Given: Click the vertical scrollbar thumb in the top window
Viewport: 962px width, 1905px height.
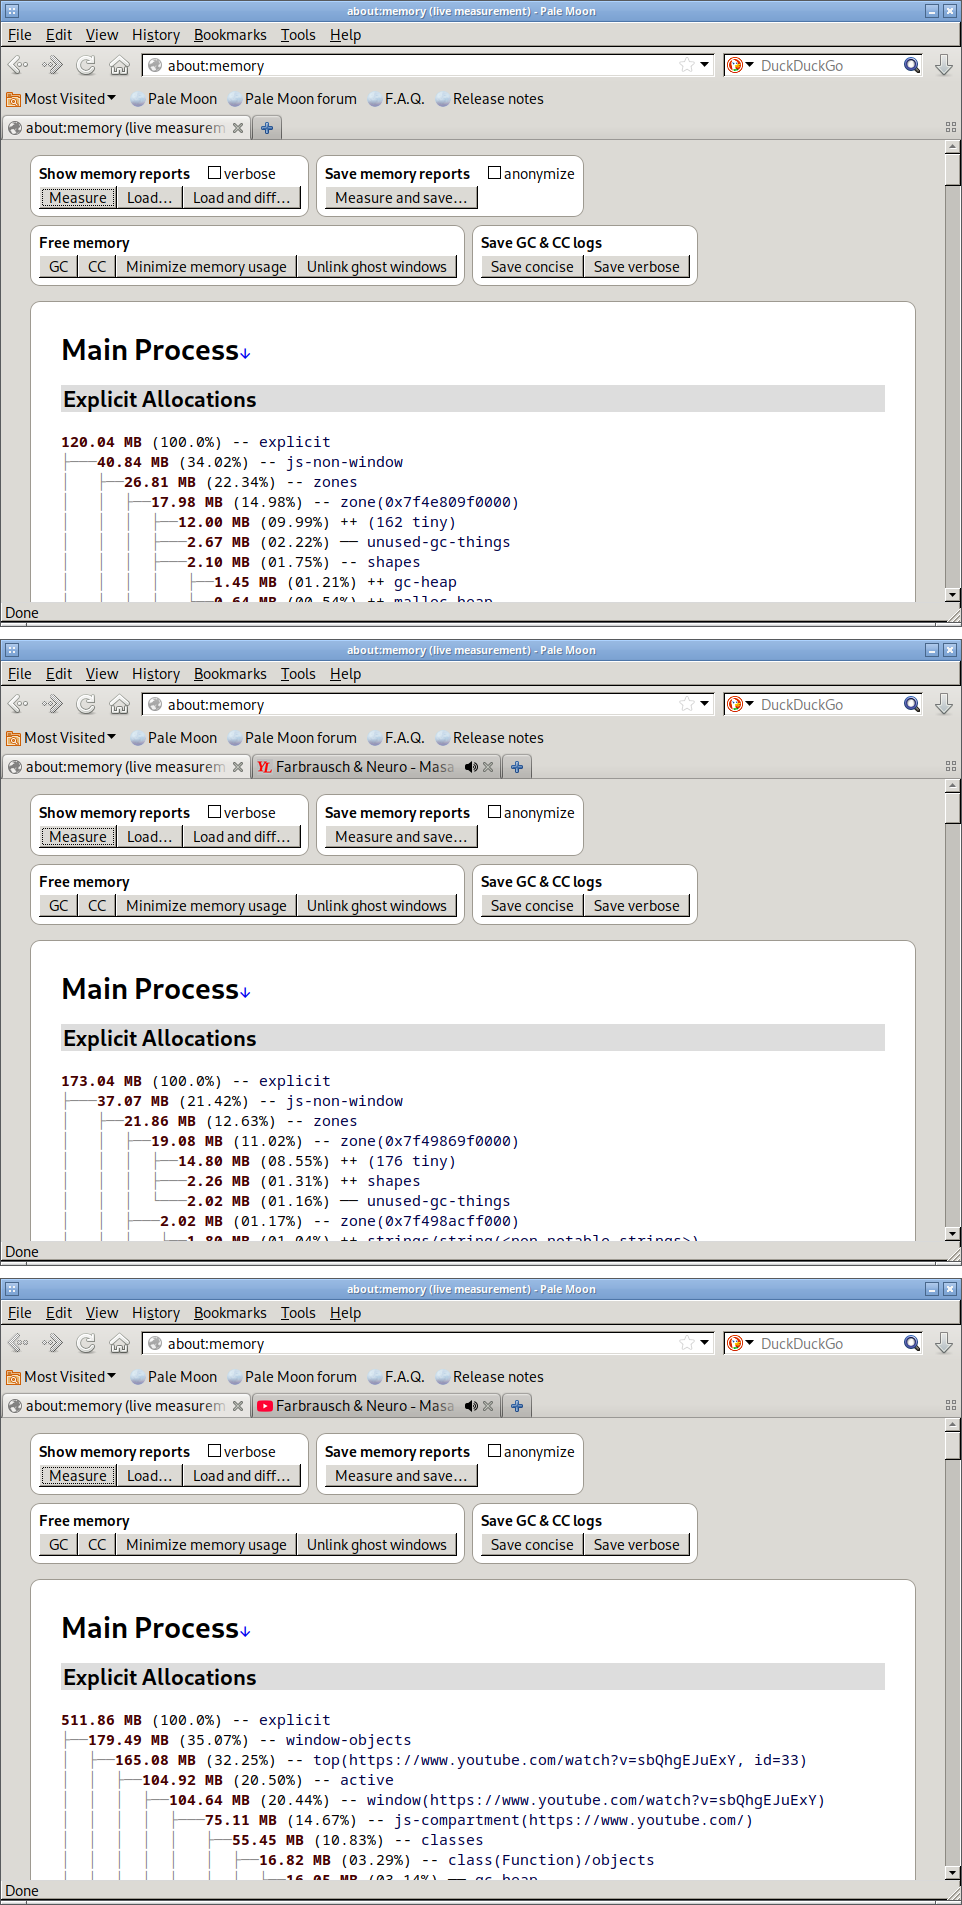Looking at the screenshot, I should click(953, 169).
